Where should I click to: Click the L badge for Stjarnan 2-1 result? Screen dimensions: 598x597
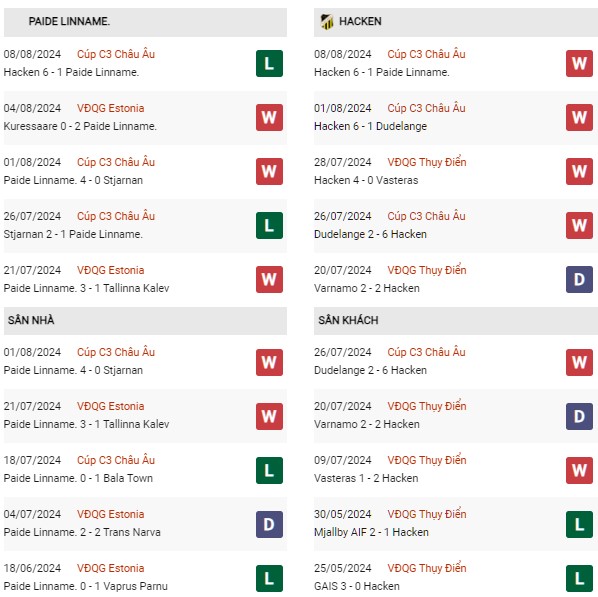(269, 225)
